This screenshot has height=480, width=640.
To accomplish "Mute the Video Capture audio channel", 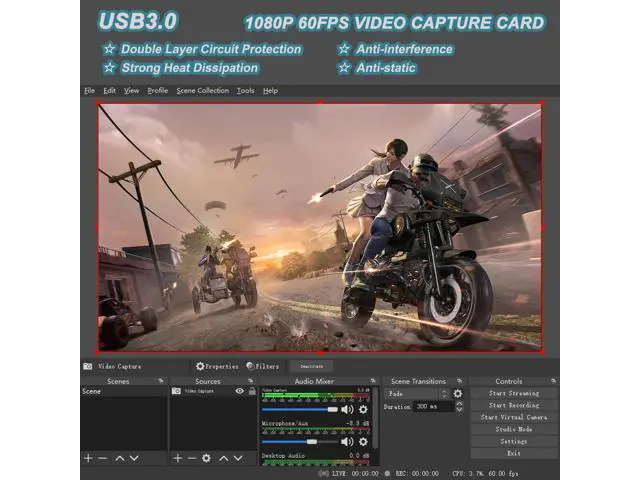I will coord(347,409).
